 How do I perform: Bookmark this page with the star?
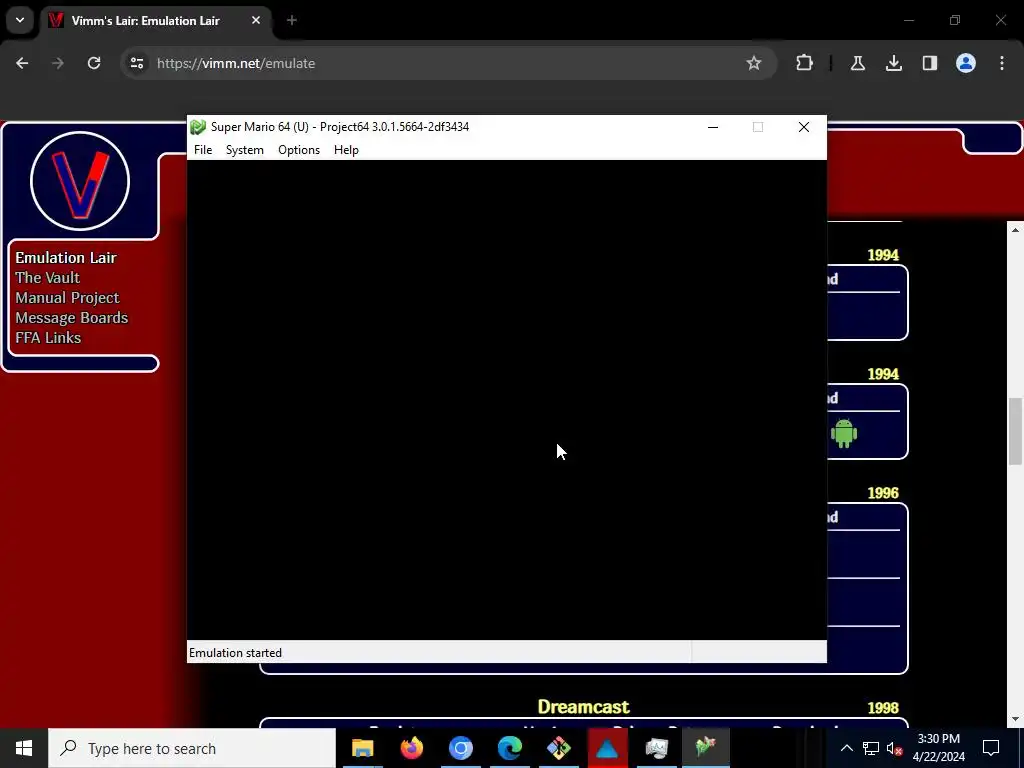754,63
